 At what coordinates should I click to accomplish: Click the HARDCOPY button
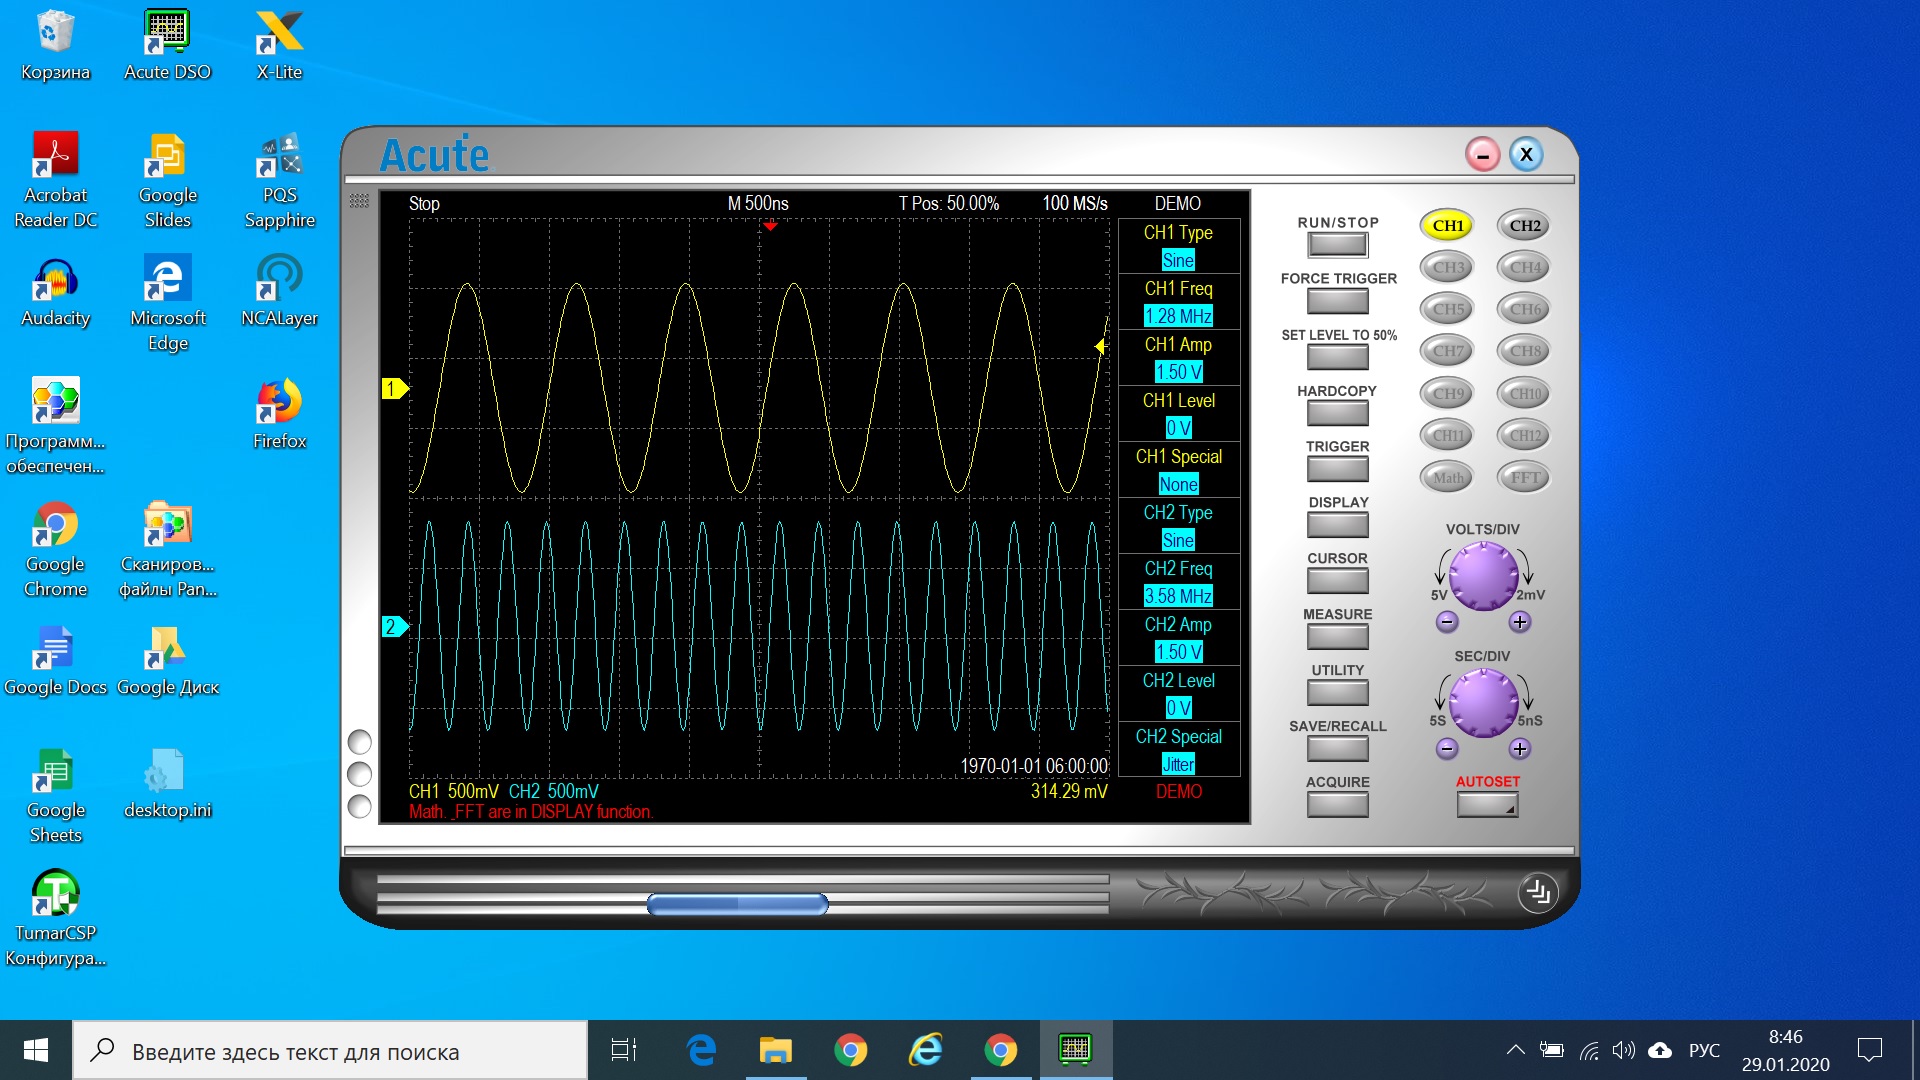coord(1337,413)
